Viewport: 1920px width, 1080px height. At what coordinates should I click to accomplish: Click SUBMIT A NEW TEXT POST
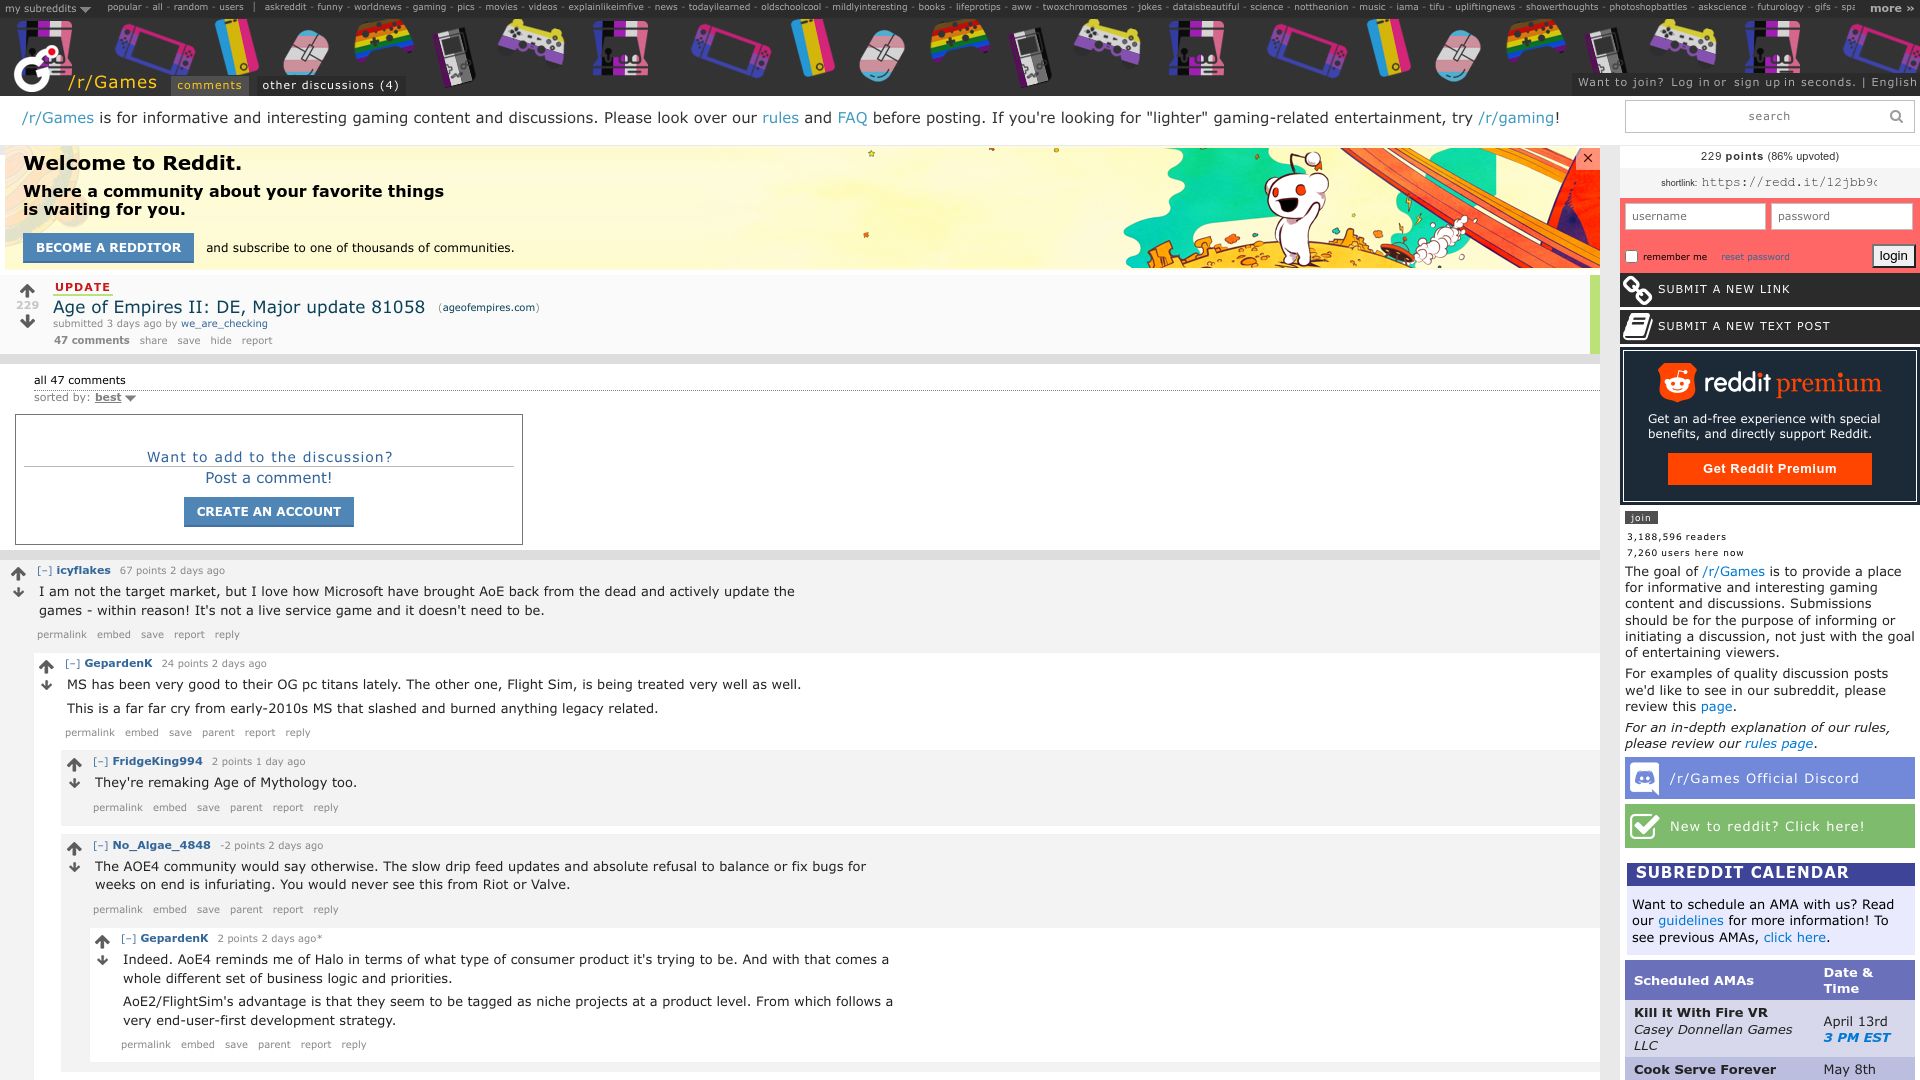(1769, 326)
